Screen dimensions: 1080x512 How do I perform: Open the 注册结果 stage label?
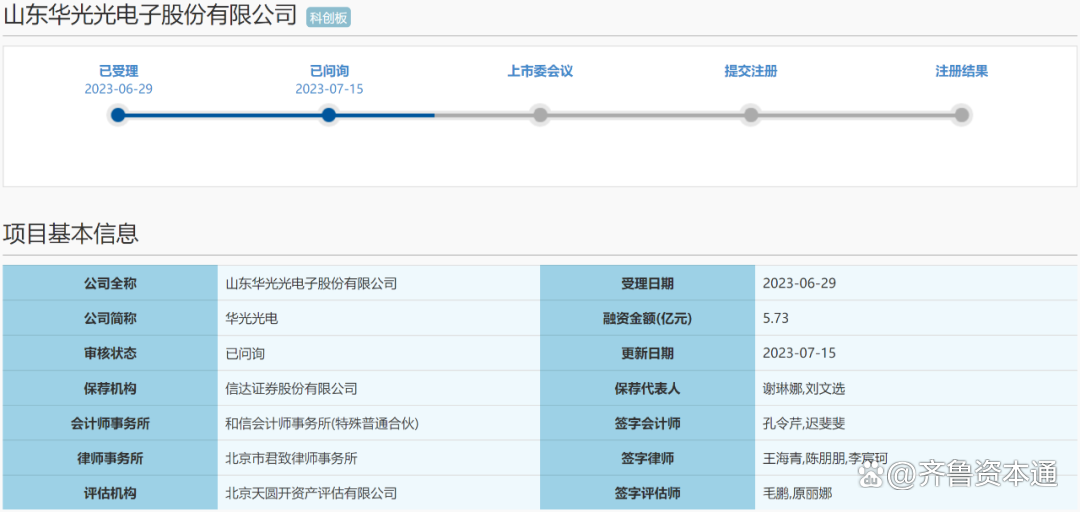(961, 71)
